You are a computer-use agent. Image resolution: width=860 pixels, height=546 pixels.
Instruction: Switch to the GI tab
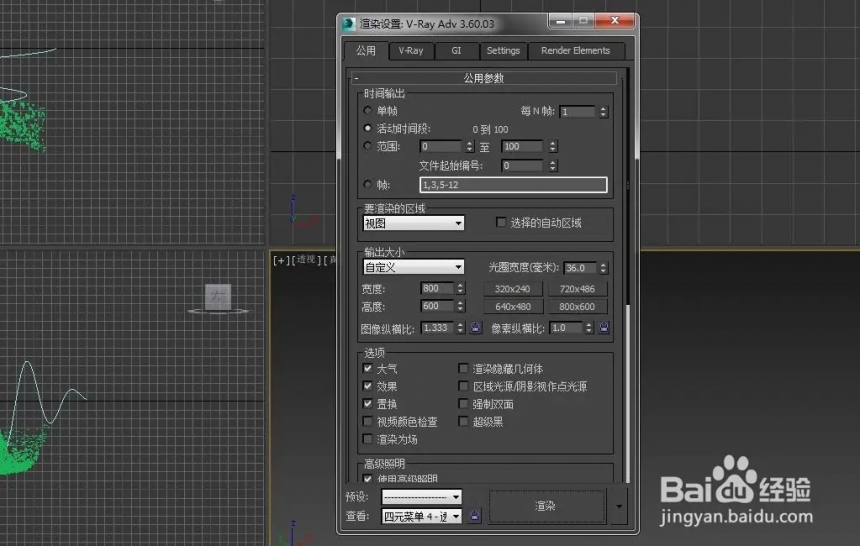click(x=456, y=50)
